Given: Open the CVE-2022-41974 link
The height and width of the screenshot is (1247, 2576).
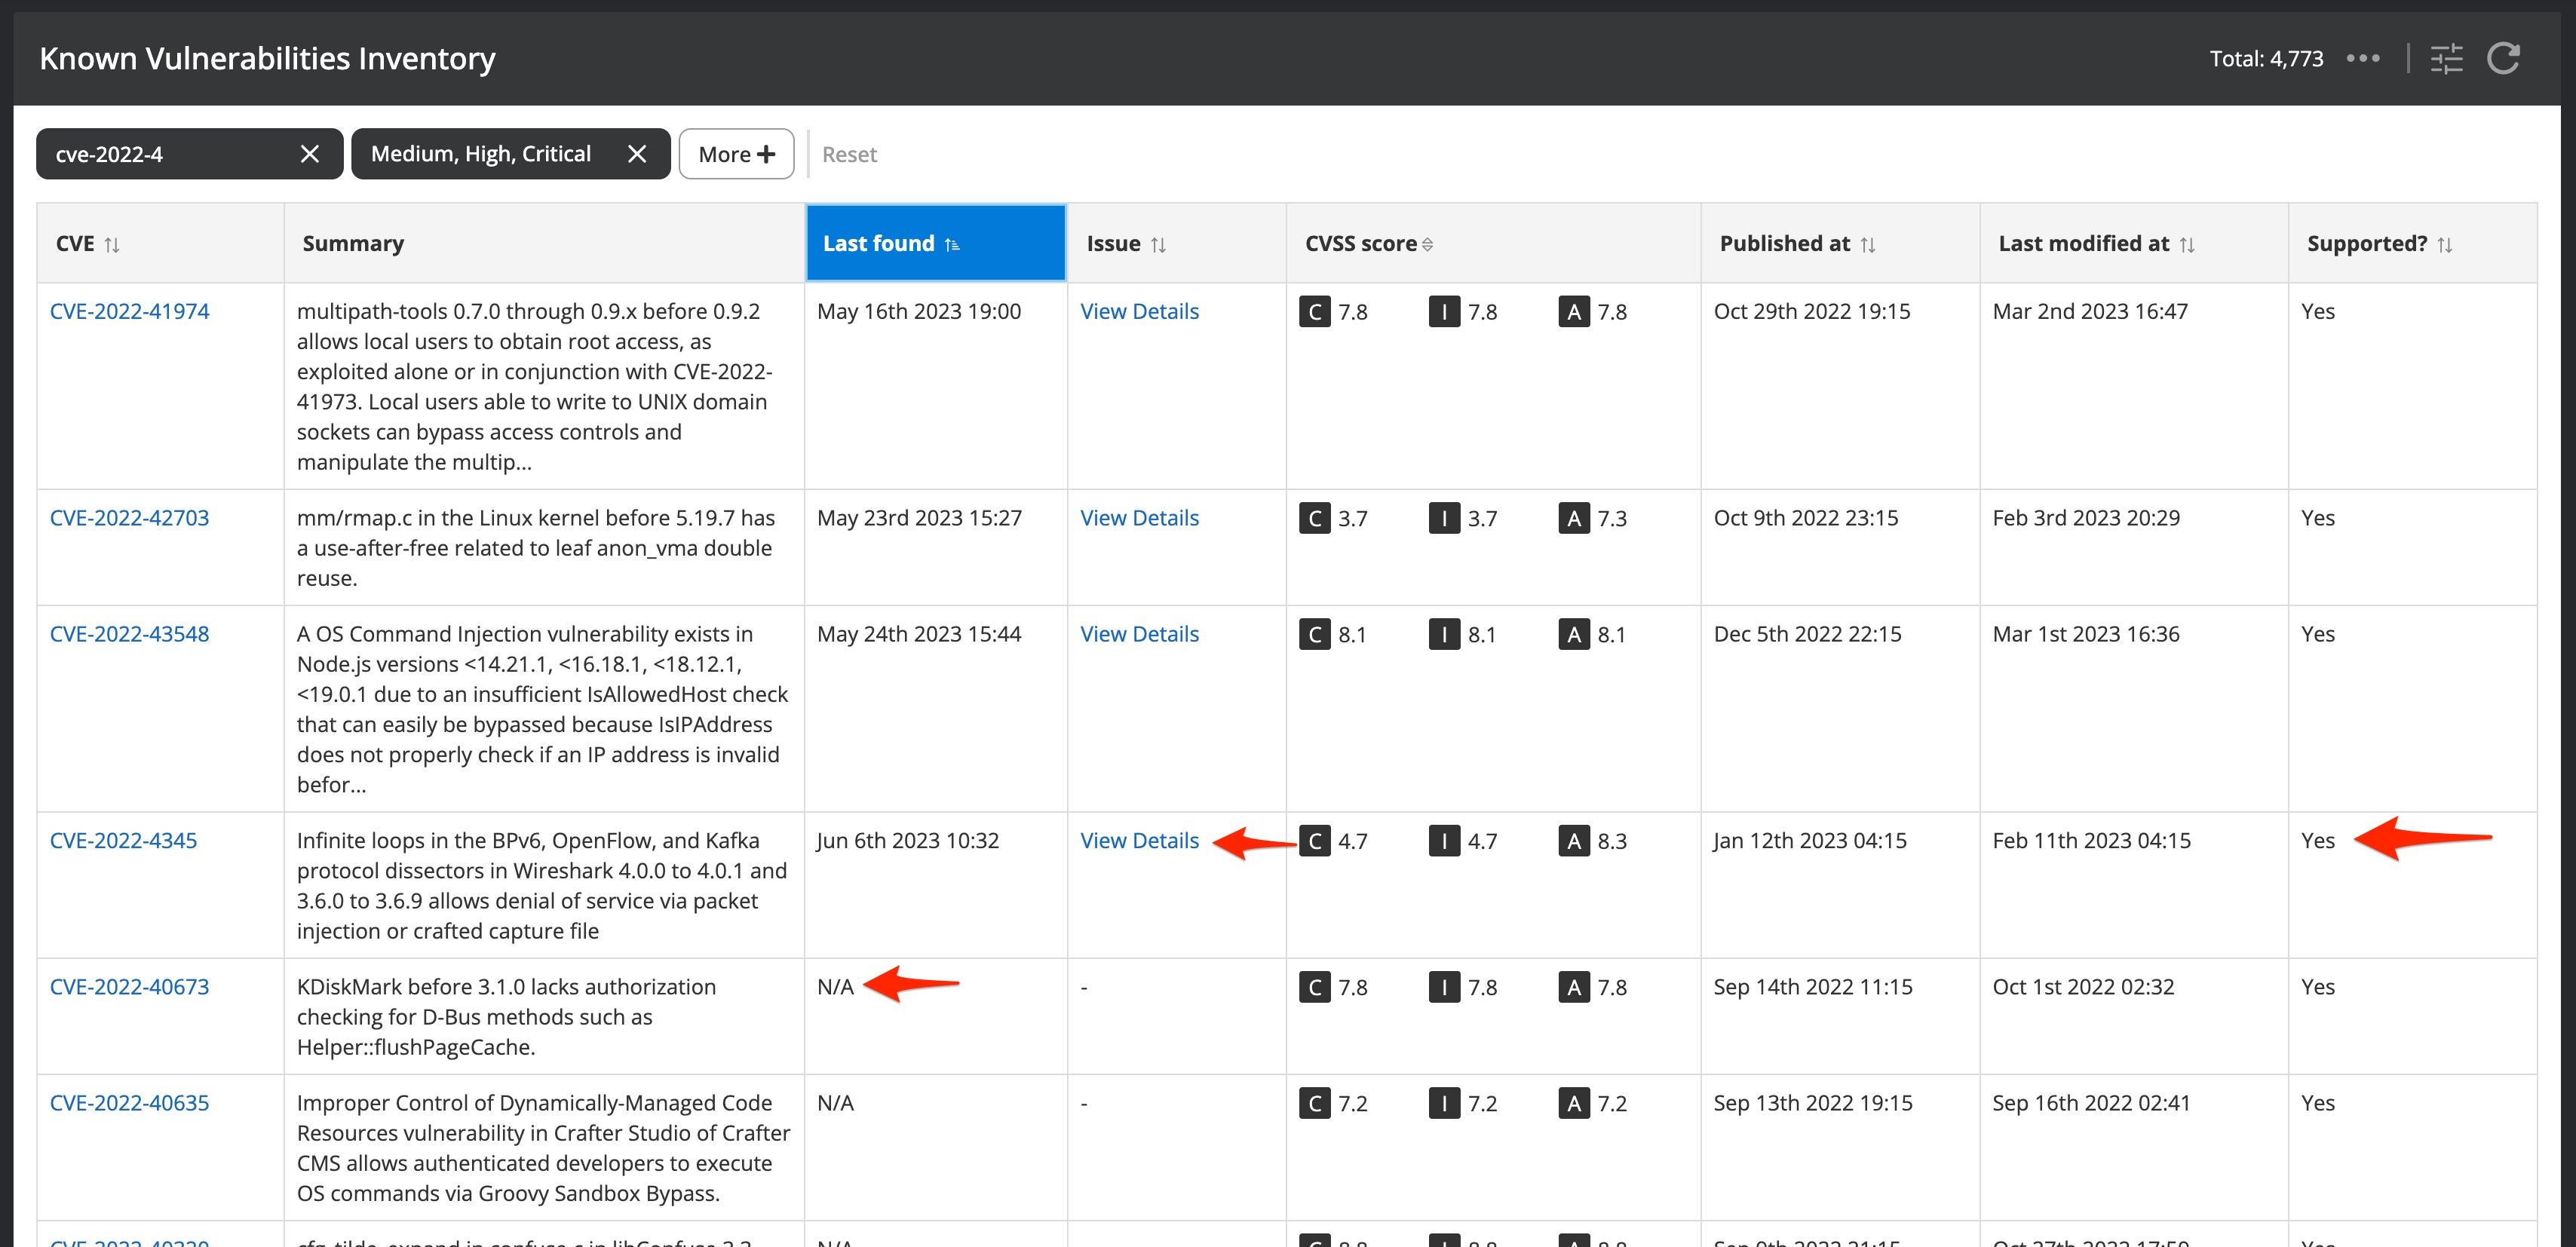Looking at the screenshot, I should pos(129,311).
